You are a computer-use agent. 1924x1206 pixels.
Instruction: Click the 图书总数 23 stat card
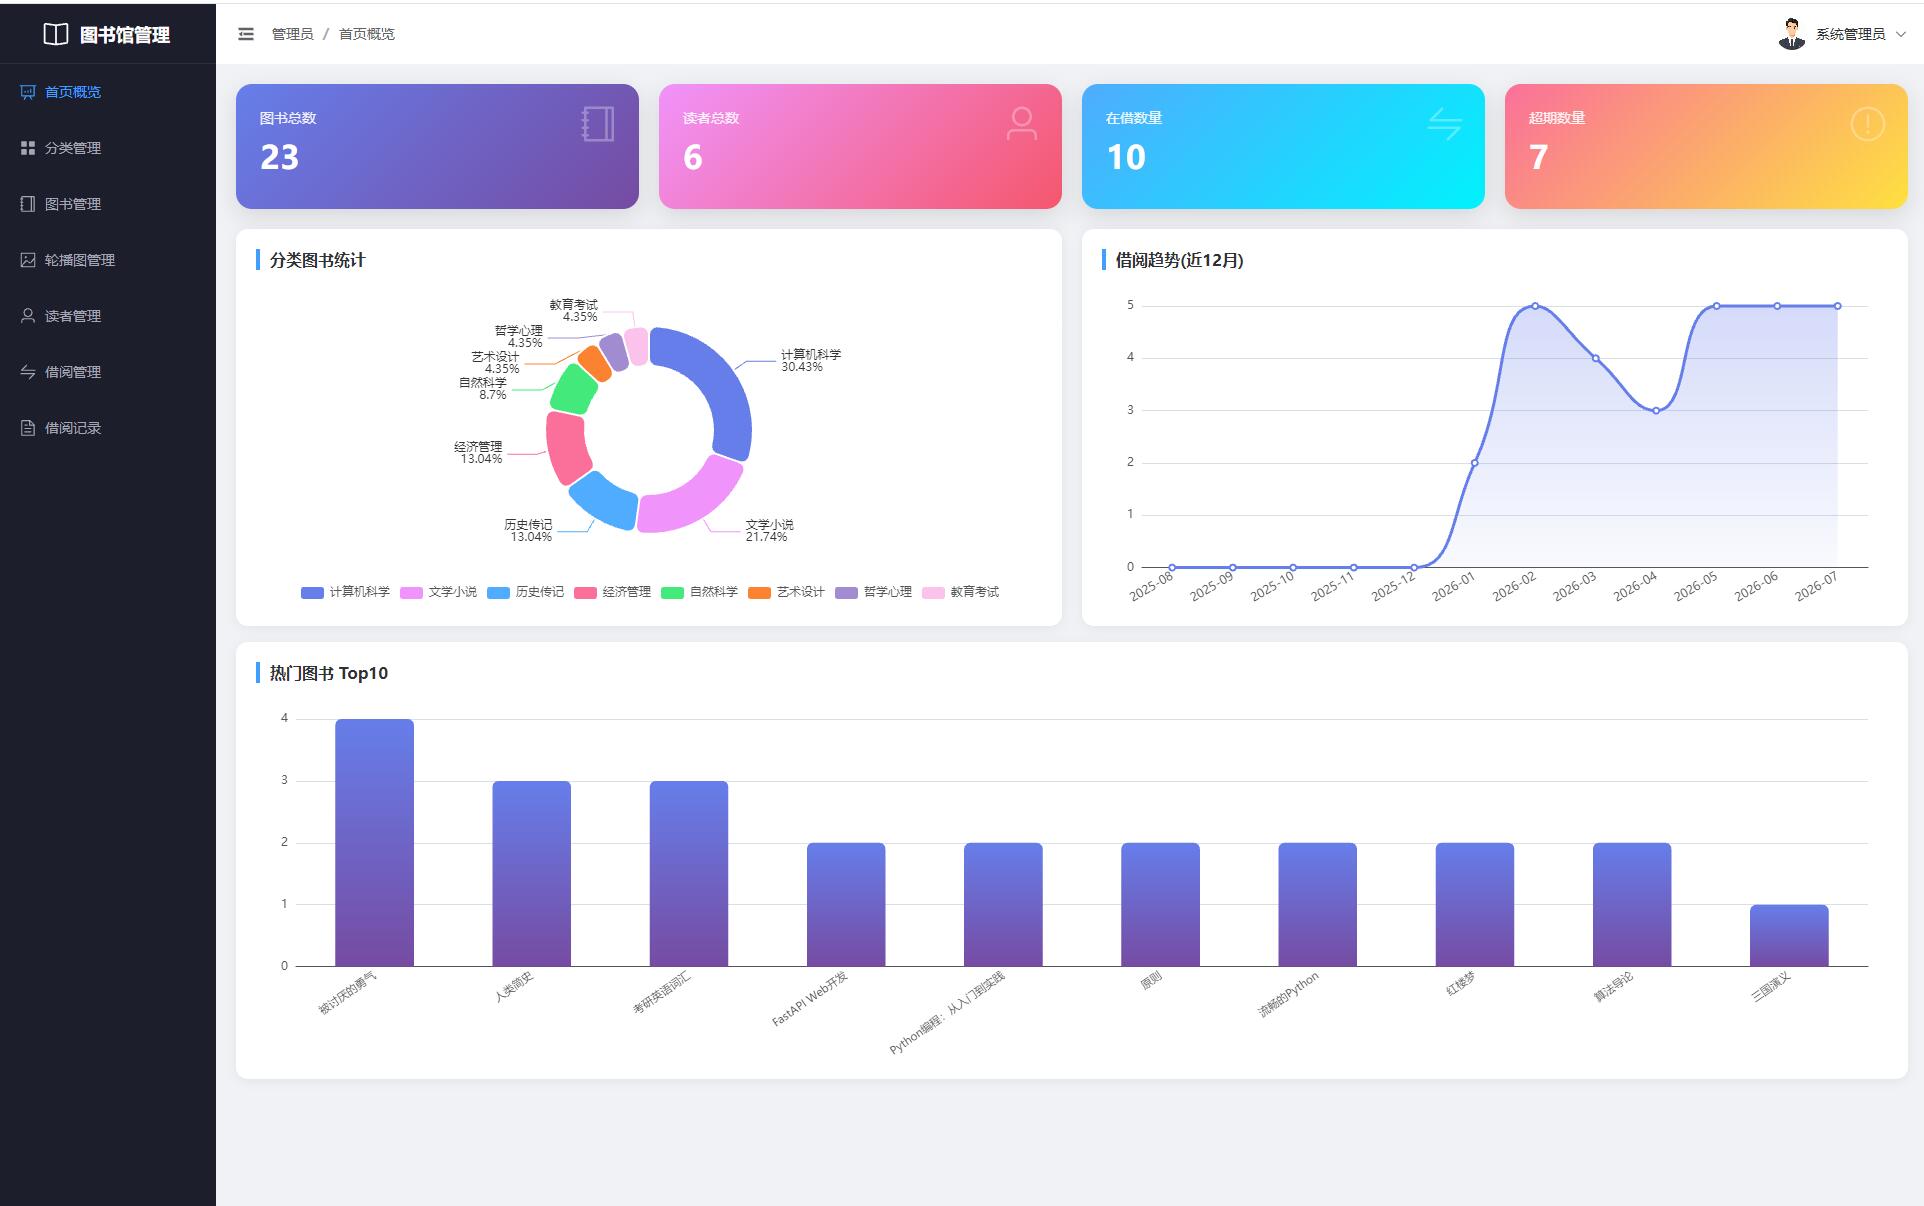[437, 146]
